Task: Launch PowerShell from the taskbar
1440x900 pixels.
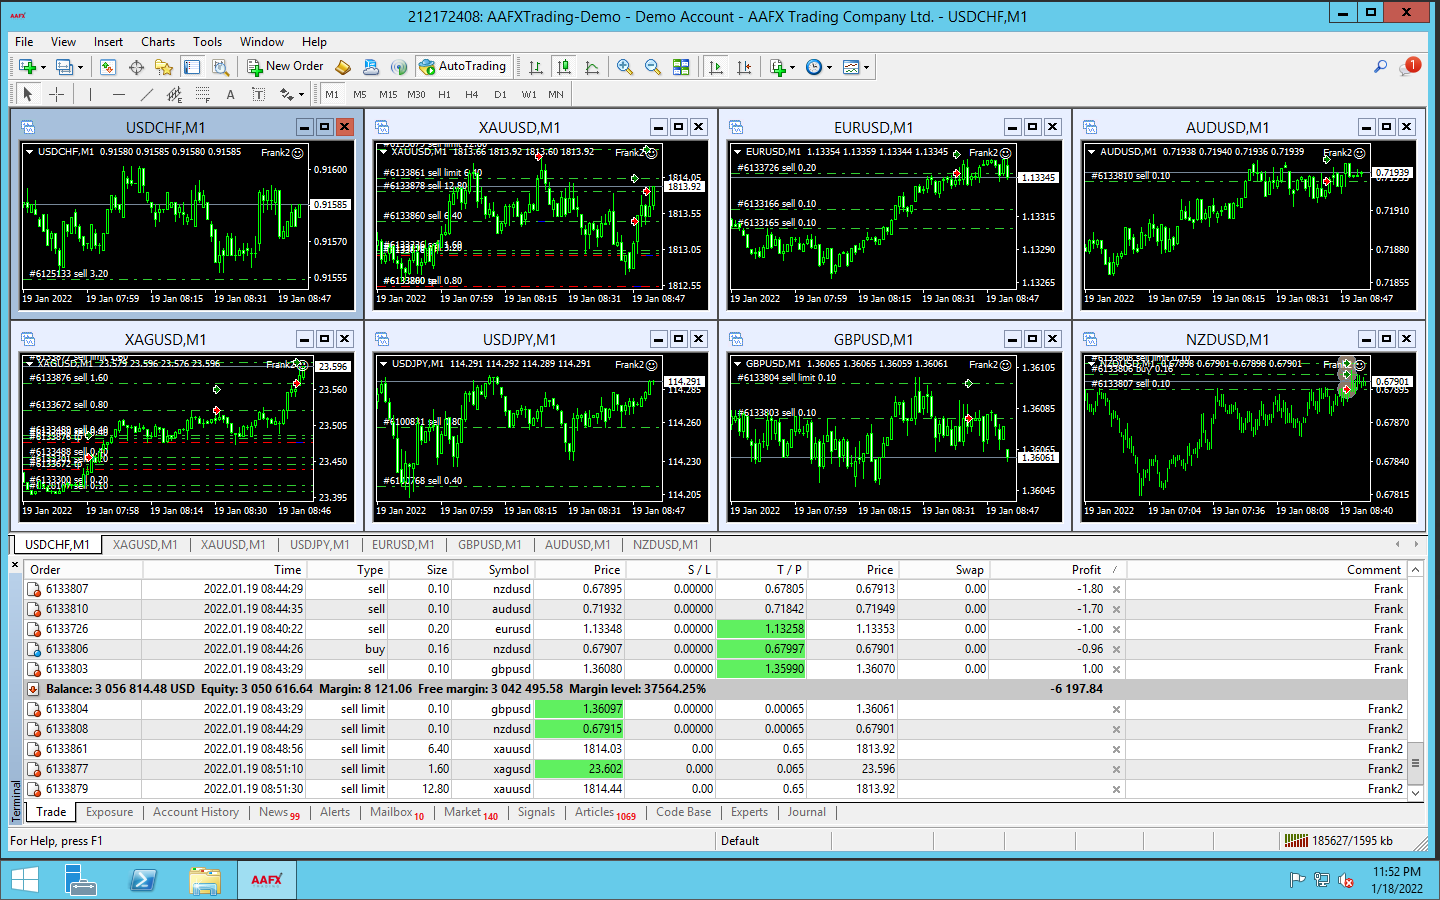Action: [143, 880]
